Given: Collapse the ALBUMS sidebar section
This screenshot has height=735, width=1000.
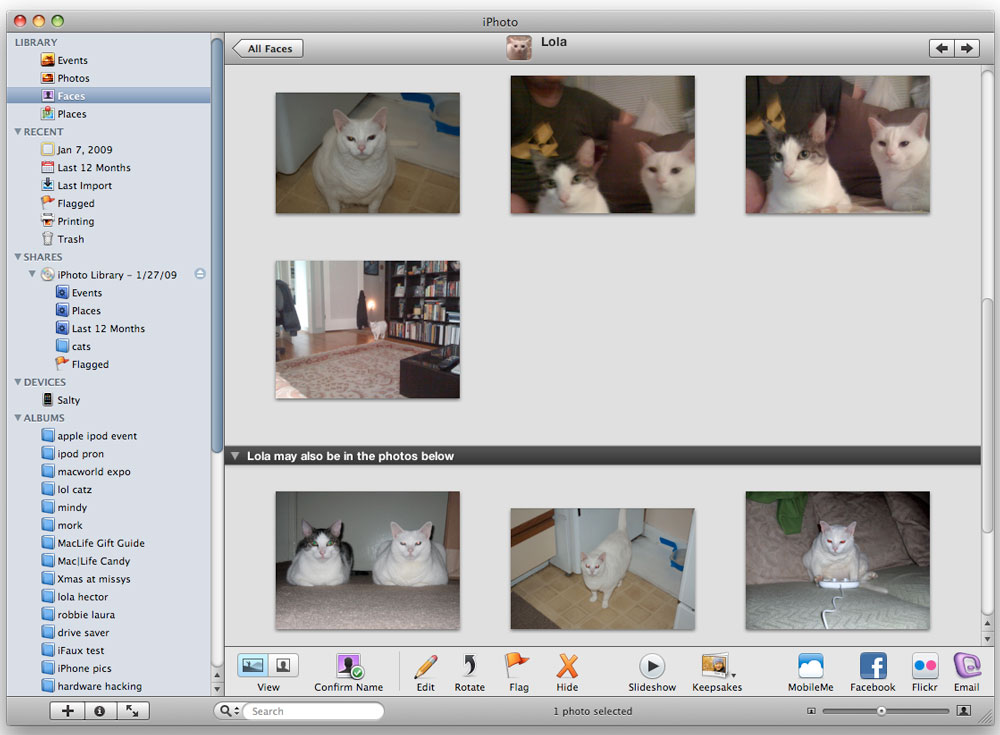Looking at the screenshot, I should click(x=18, y=418).
